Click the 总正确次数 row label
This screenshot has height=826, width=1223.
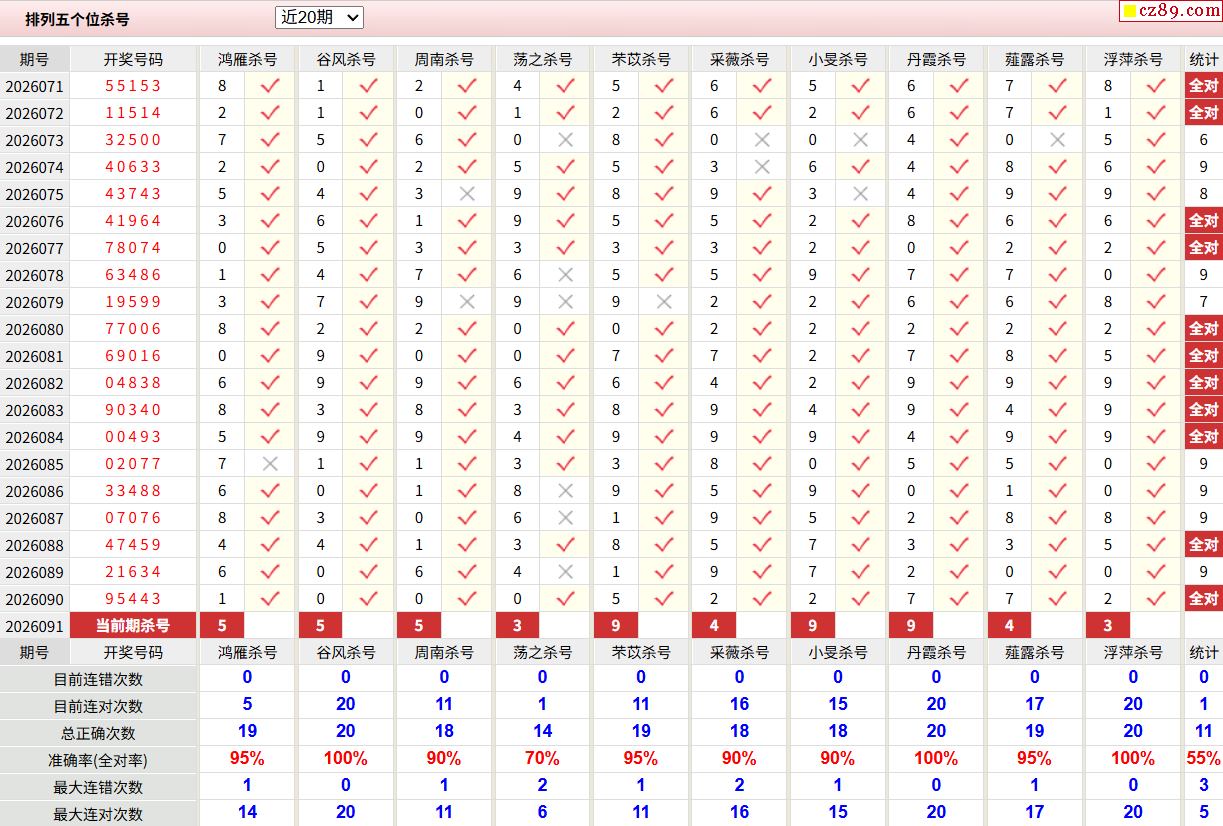click(x=98, y=733)
